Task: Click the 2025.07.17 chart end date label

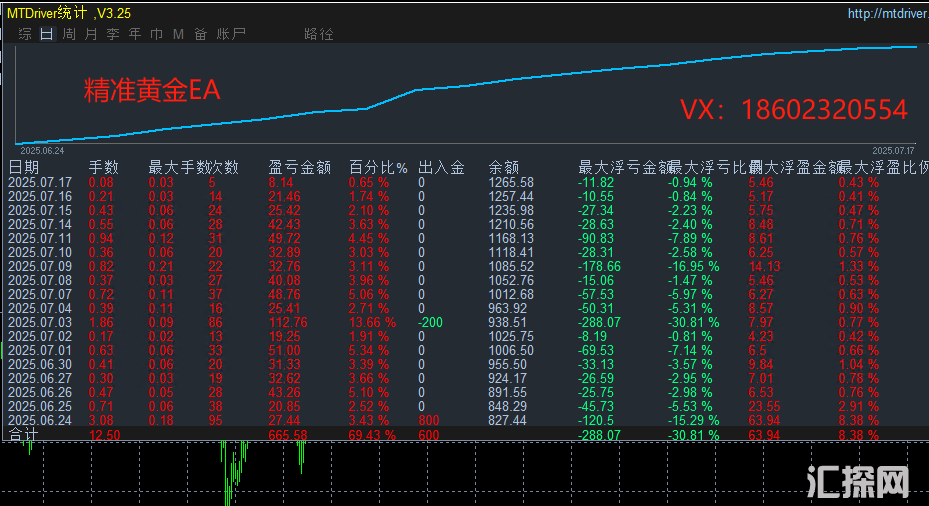Action: pos(893,150)
